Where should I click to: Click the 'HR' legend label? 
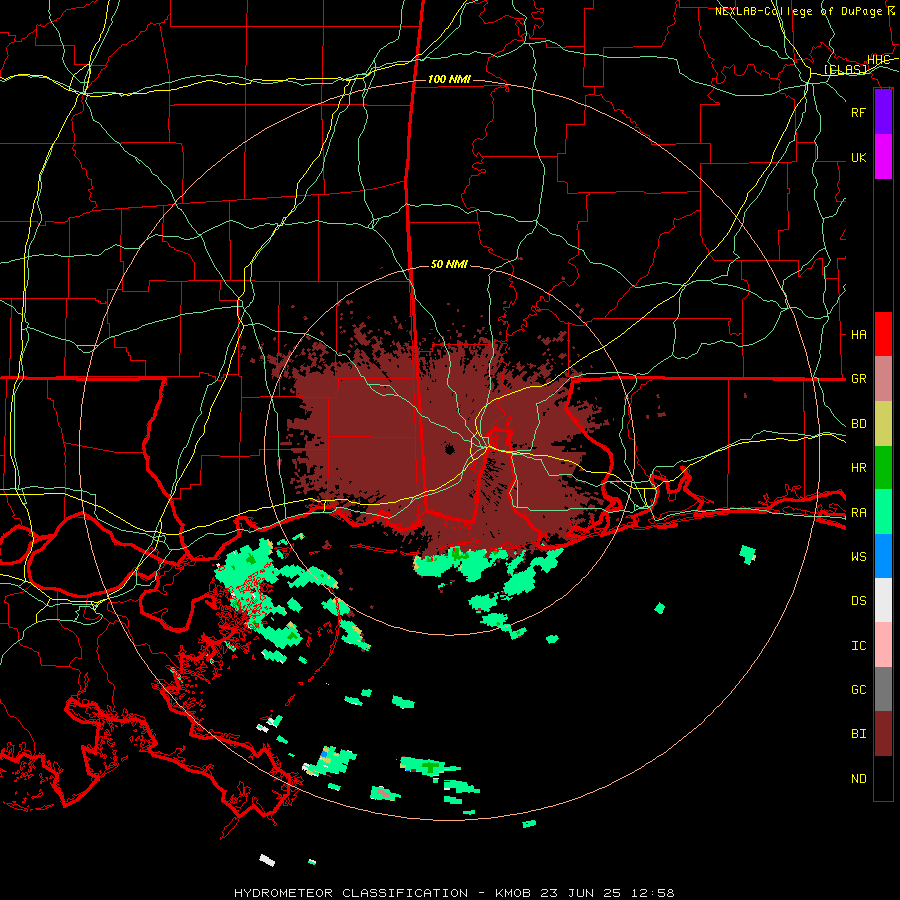tap(858, 468)
